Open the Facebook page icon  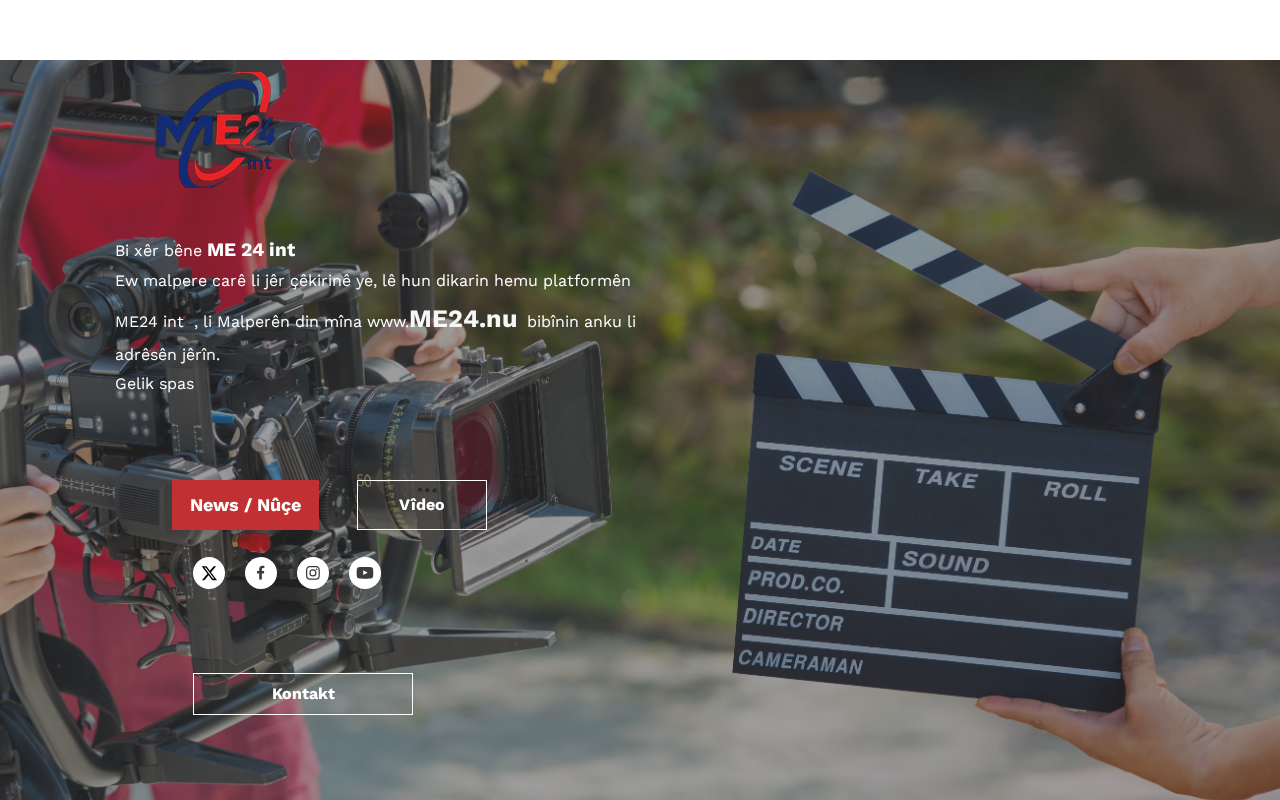pos(261,573)
